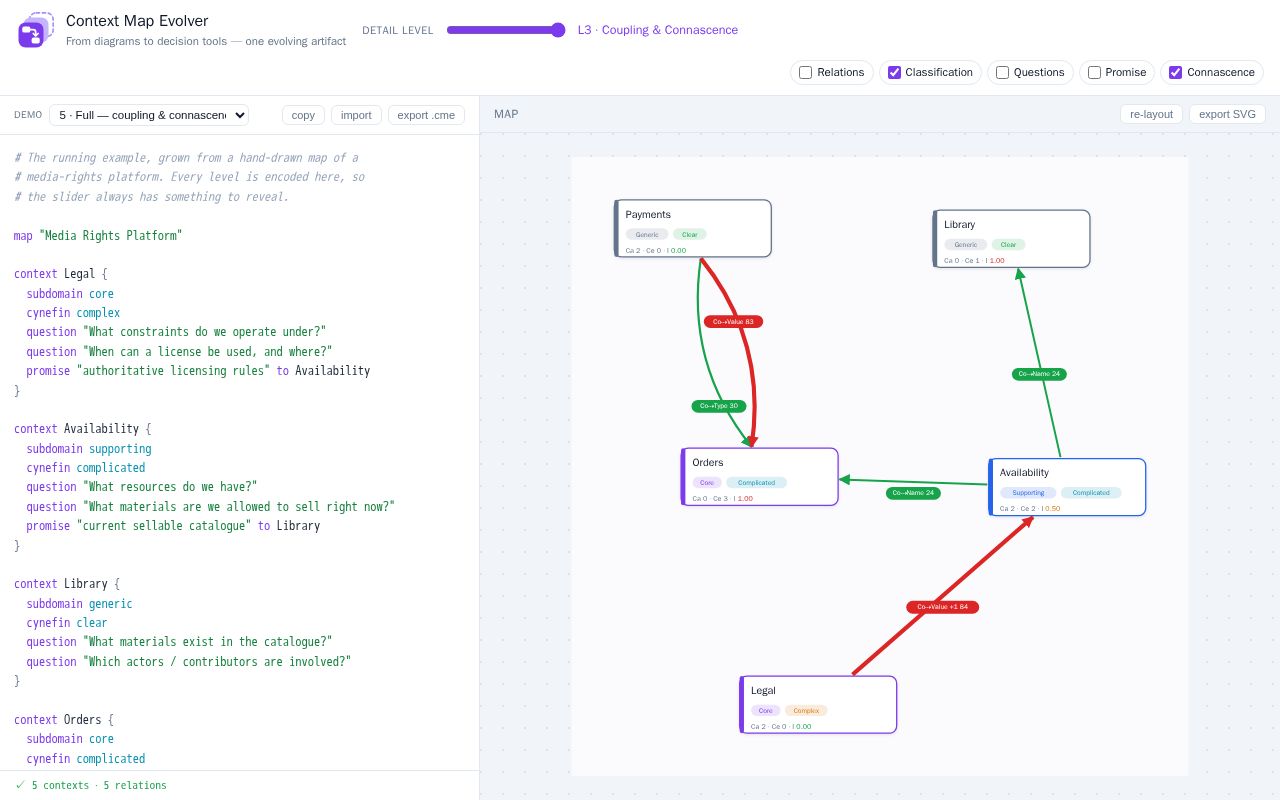Click the 'L3 · Coupling & Connascence' level label
Image resolution: width=1280 pixels, height=800 pixels.
coord(658,30)
